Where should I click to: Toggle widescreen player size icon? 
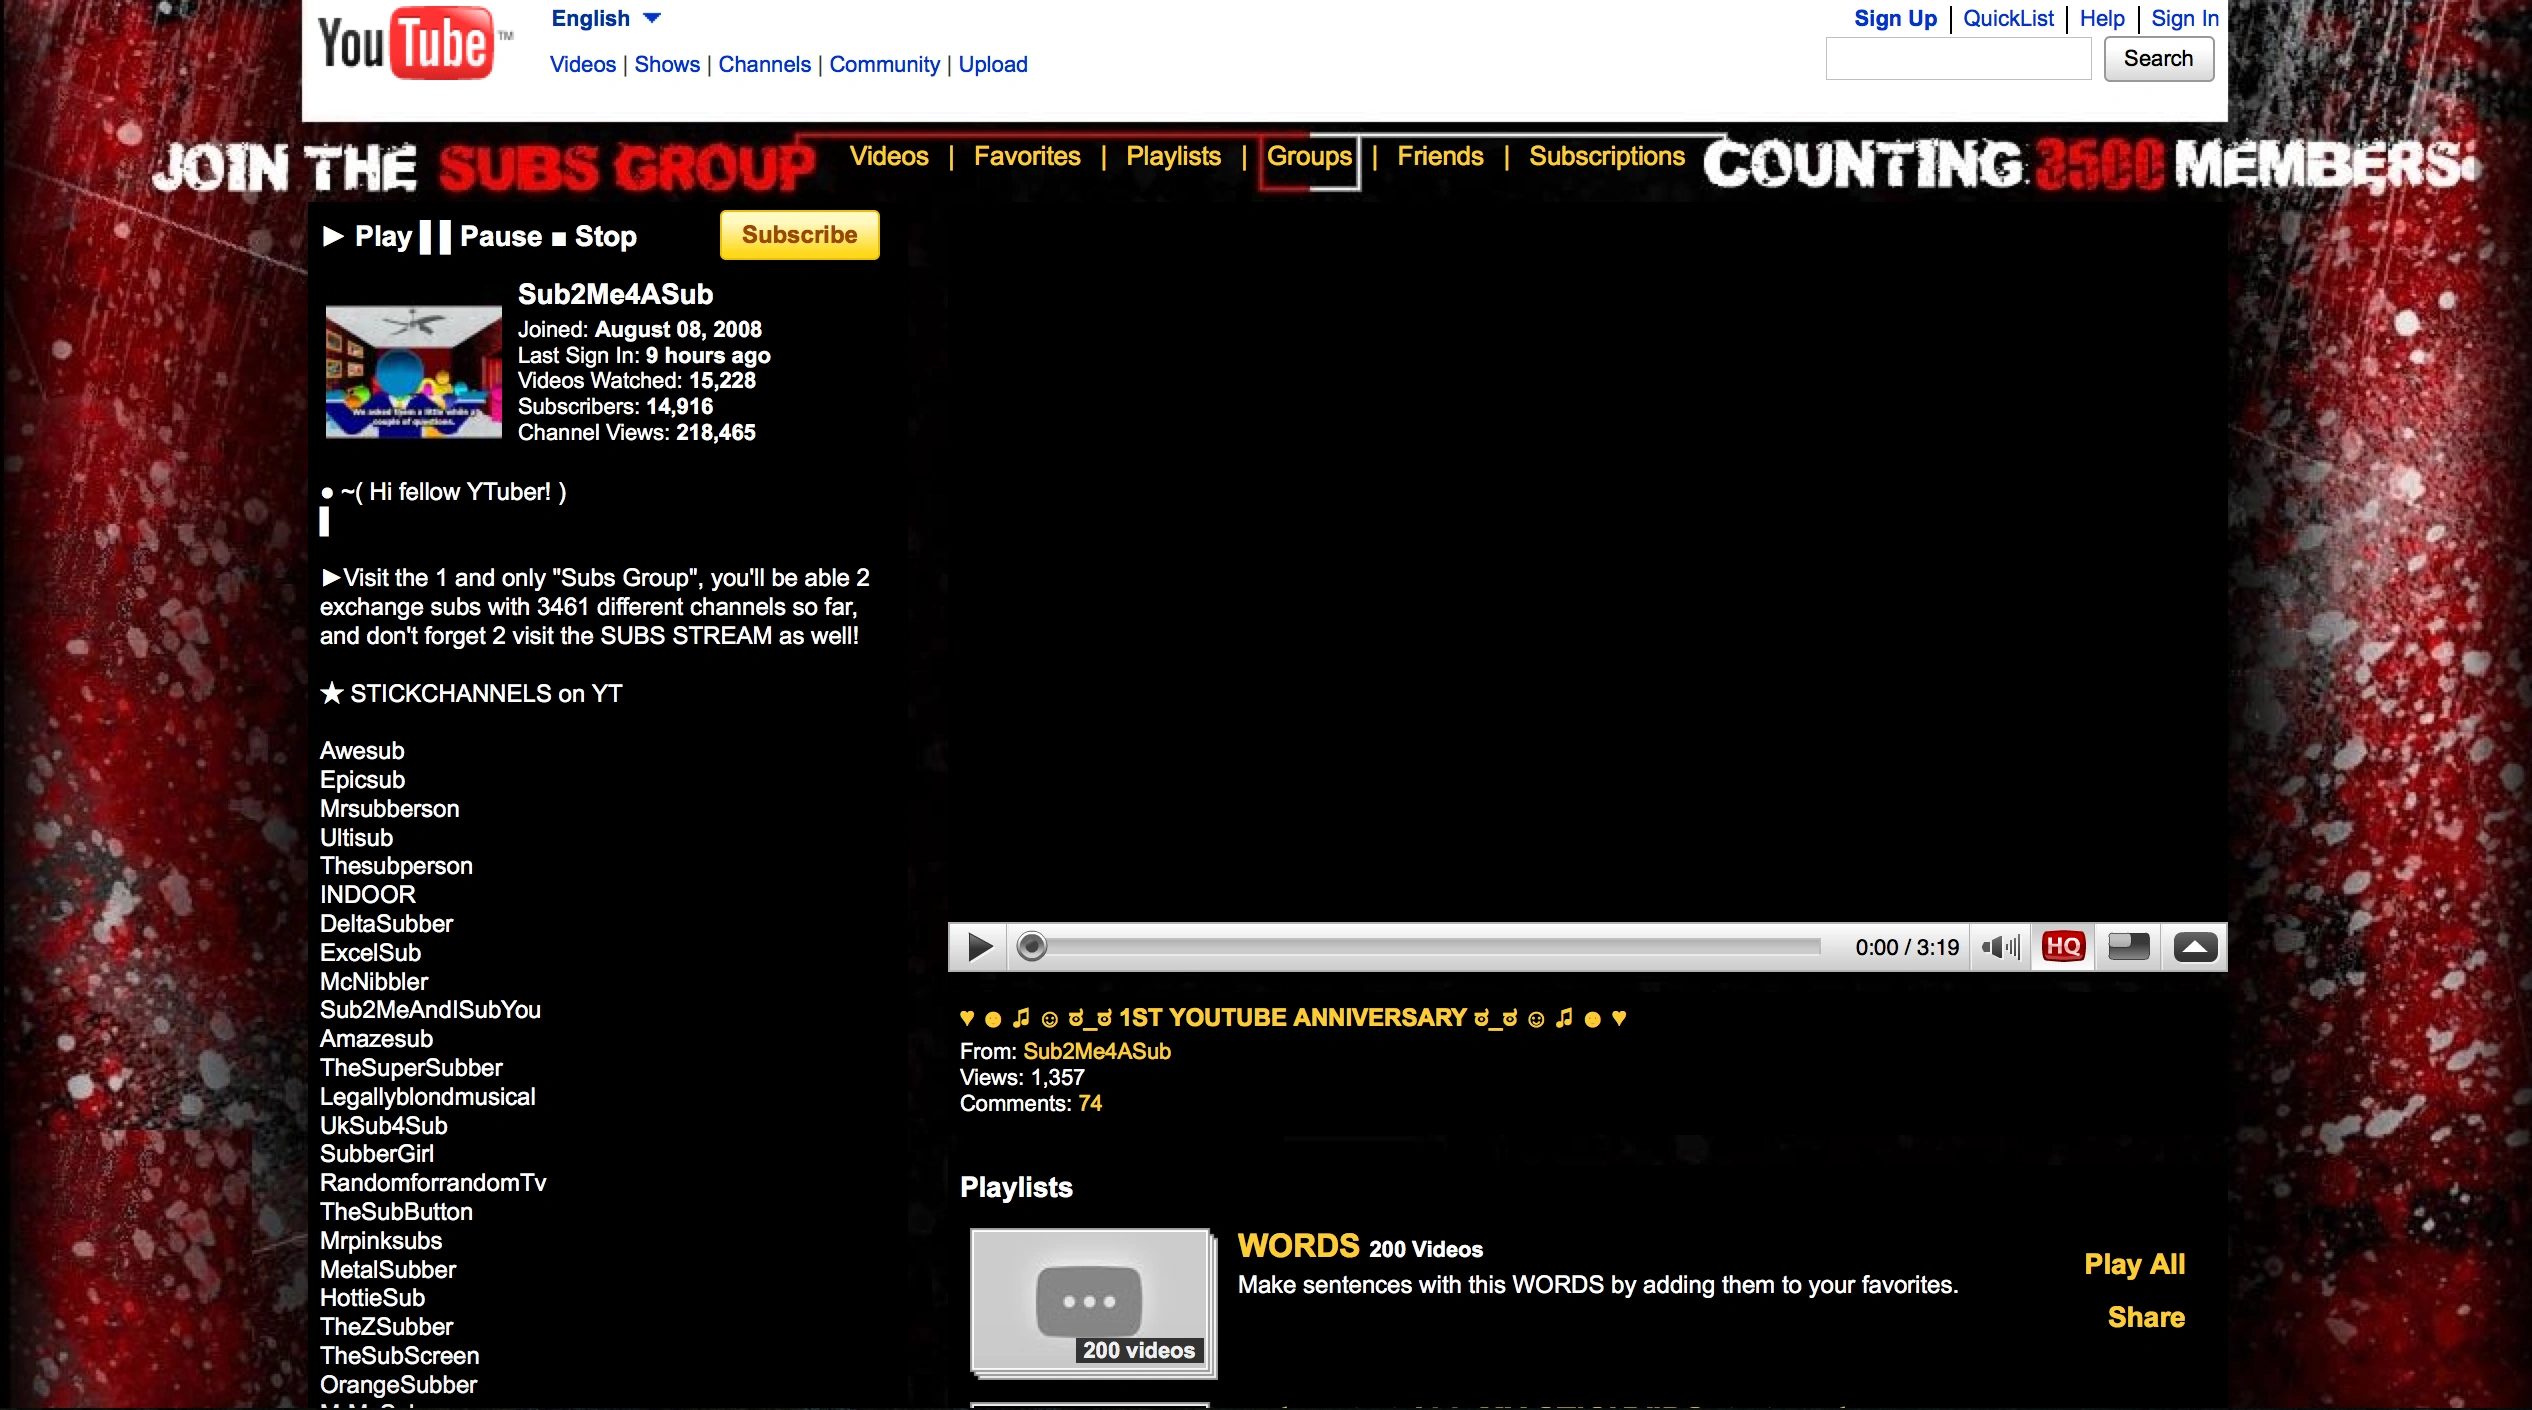[2128, 947]
